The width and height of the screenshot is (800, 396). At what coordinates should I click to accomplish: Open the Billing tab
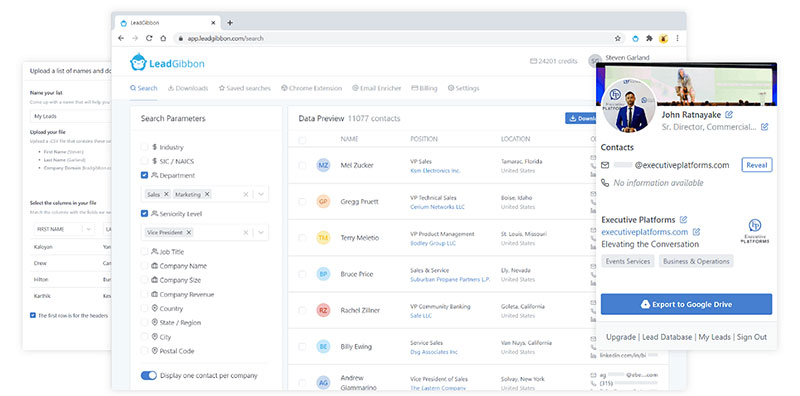coord(424,88)
